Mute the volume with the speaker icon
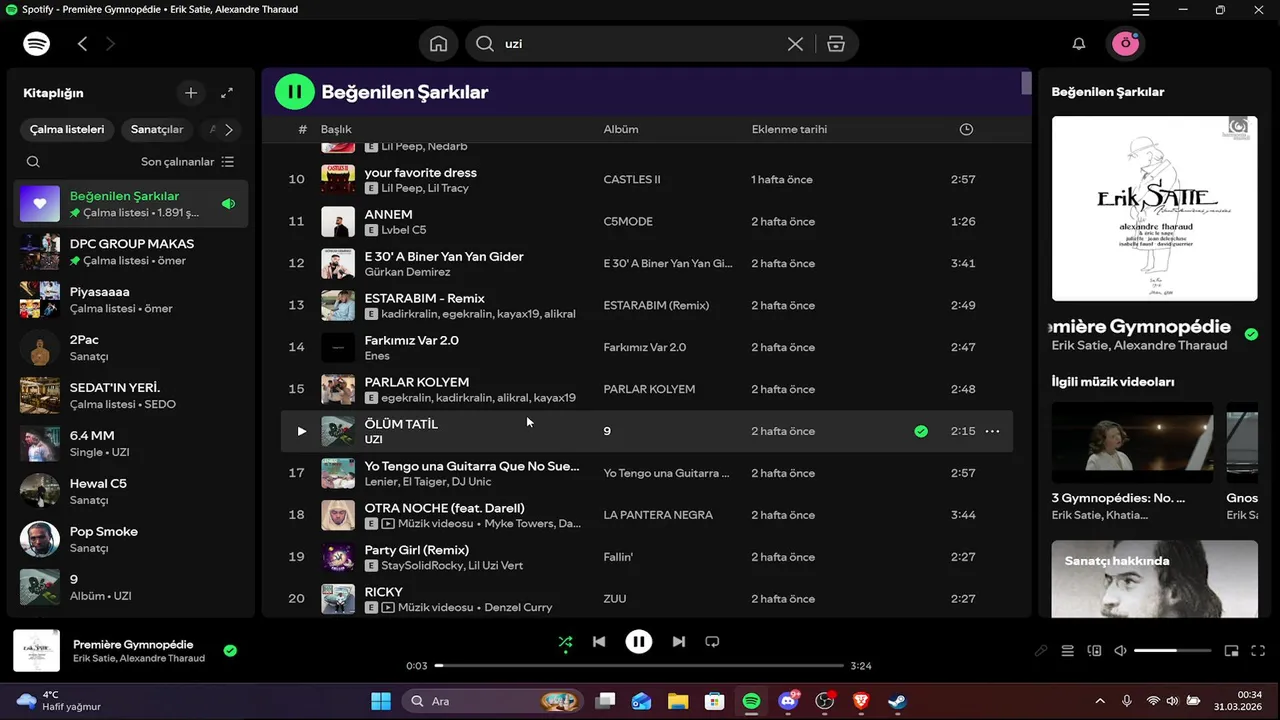This screenshot has height=720, width=1280. pyautogui.click(x=1120, y=651)
